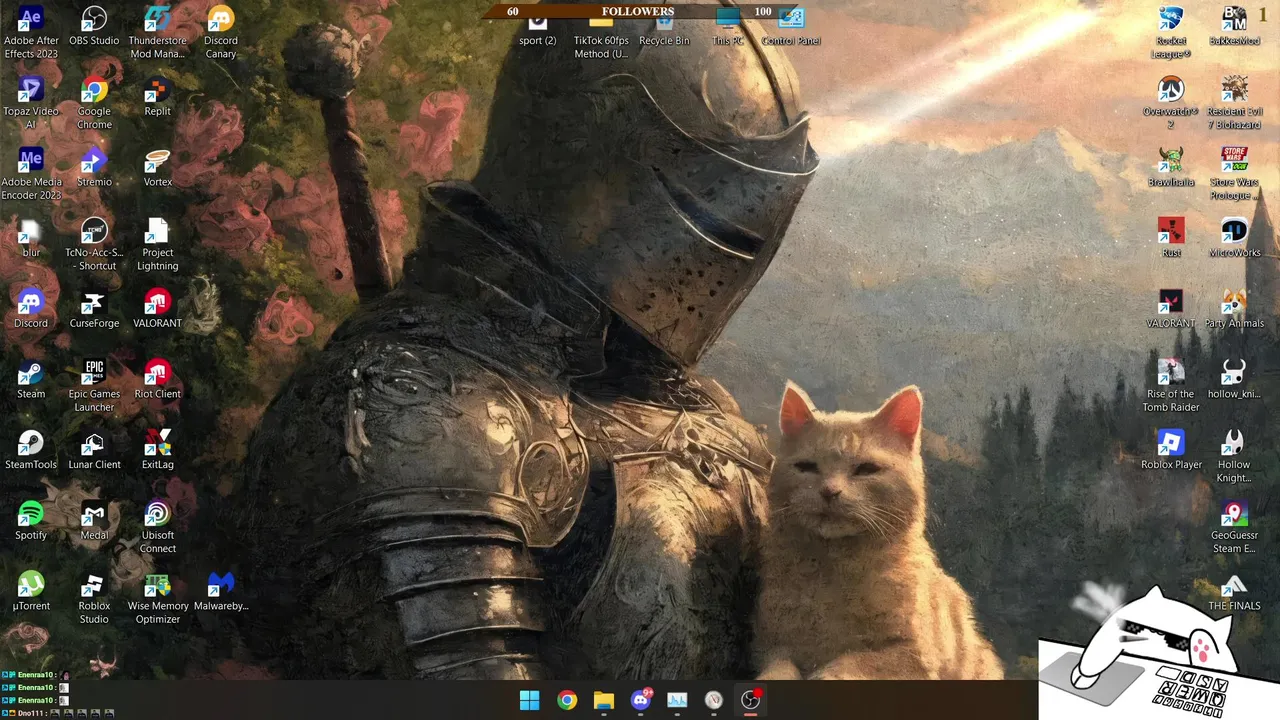
Task: Launch the CurseForge desktop shortcut
Action: (94, 309)
